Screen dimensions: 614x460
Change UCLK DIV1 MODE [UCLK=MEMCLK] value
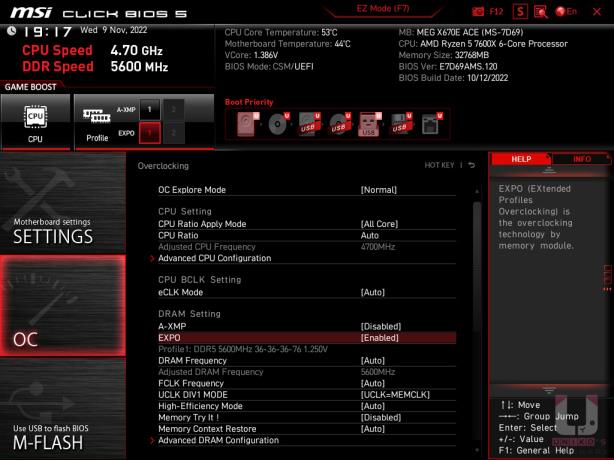[x=395, y=395]
